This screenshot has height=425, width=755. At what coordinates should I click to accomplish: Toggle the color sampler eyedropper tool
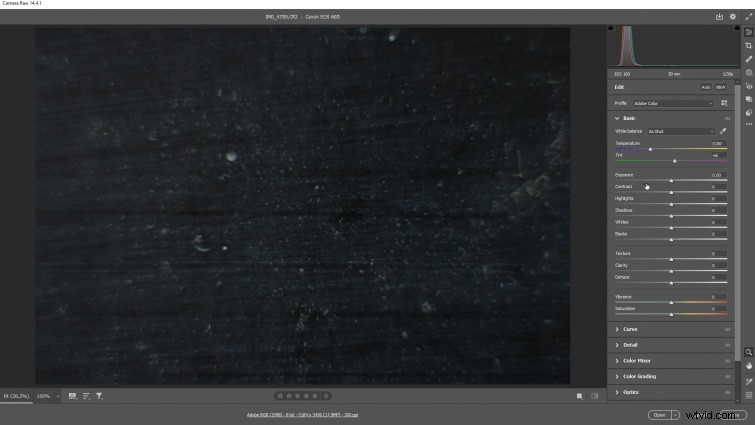click(749, 381)
